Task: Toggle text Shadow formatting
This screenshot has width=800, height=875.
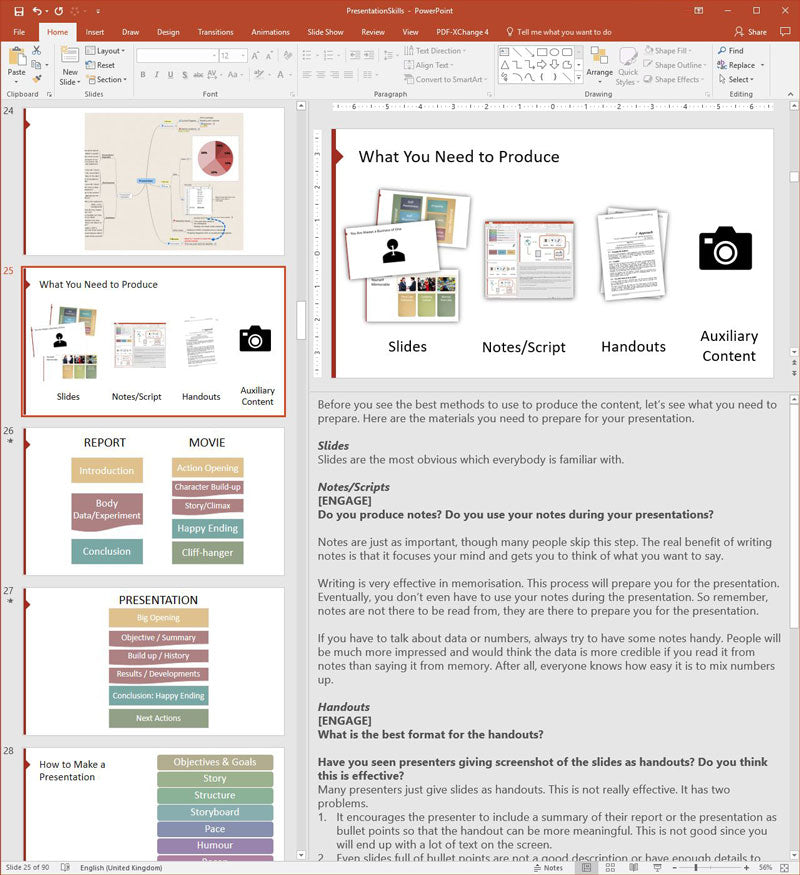Action: (x=184, y=74)
